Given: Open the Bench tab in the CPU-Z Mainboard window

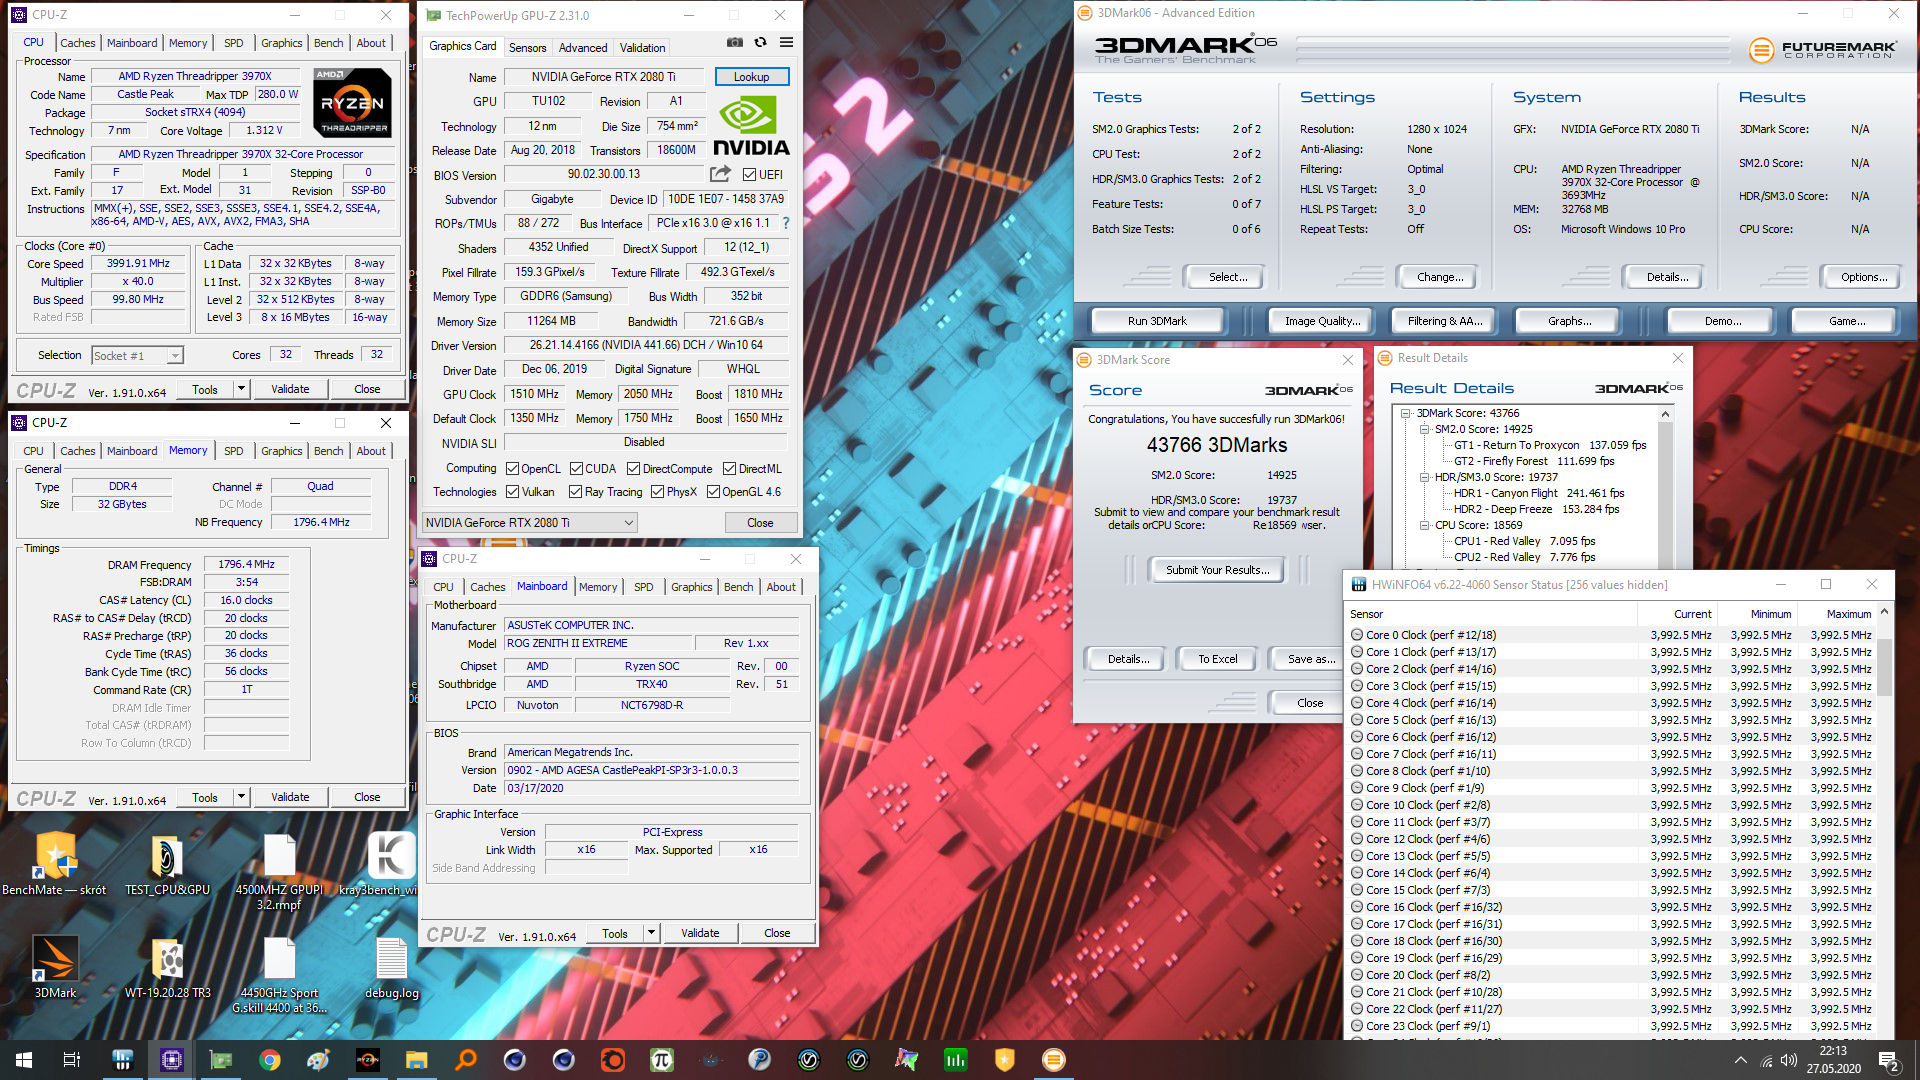Looking at the screenshot, I should click(x=739, y=587).
